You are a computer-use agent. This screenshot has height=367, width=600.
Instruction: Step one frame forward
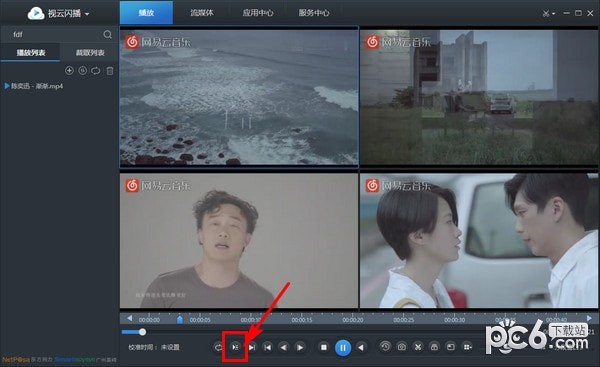point(300,347)
